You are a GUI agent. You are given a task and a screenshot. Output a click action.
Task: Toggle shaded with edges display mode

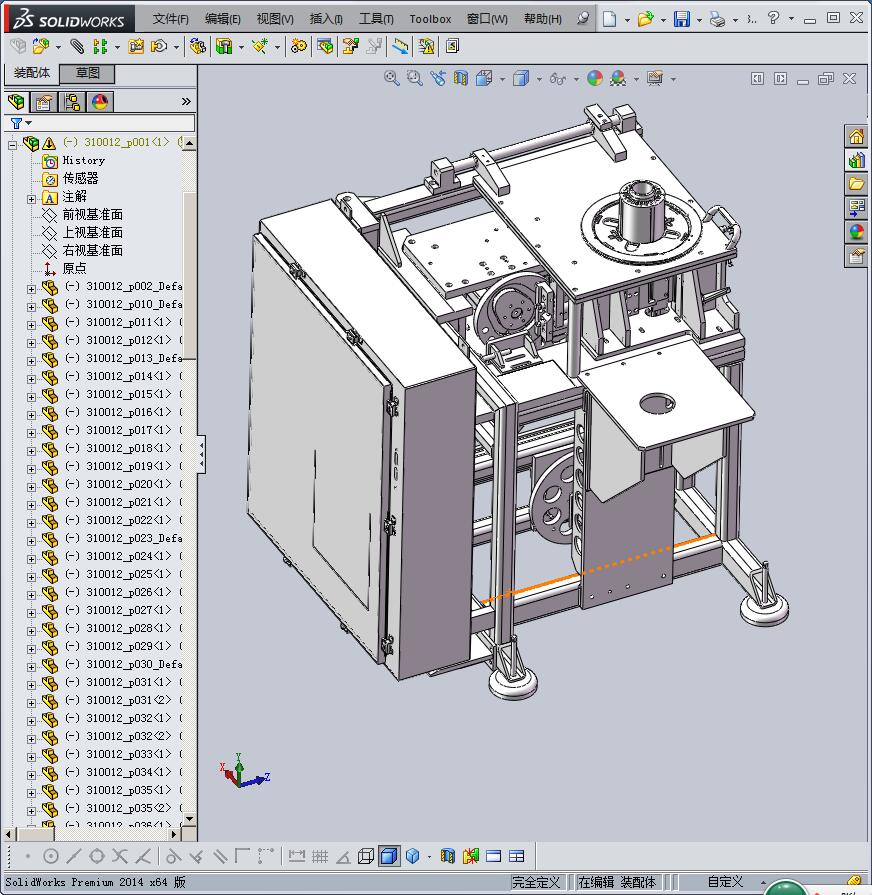[x=389, y=856]
